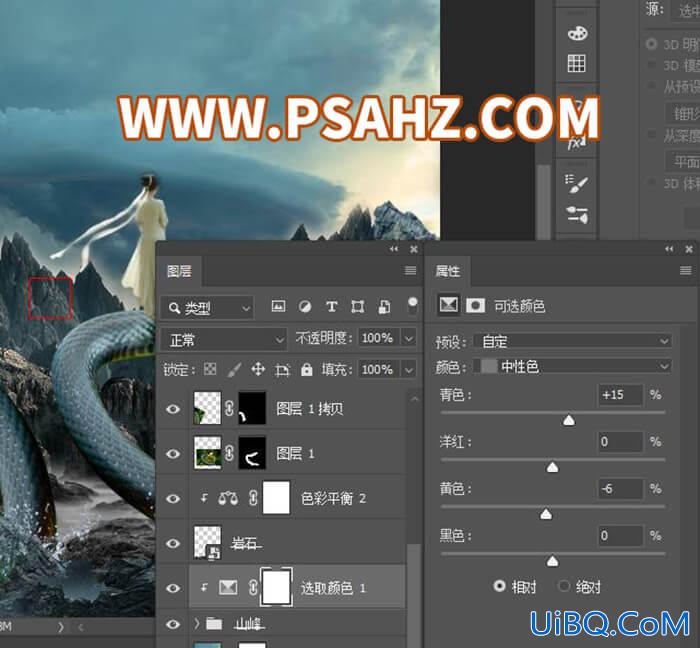
Task: Select the 相对 radio option
Action: 500,586
